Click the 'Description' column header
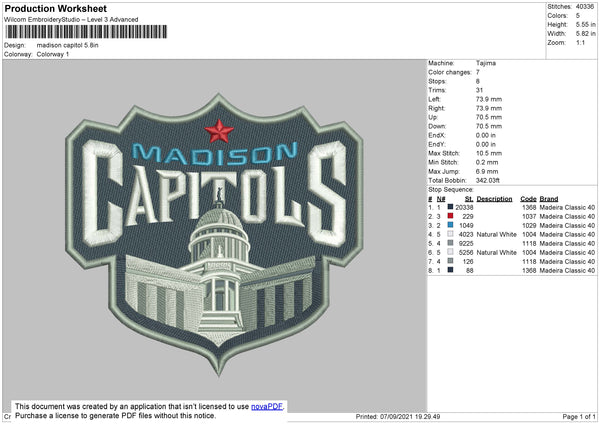The height and width of the screenshot is (424, 600). pos(494,199)
